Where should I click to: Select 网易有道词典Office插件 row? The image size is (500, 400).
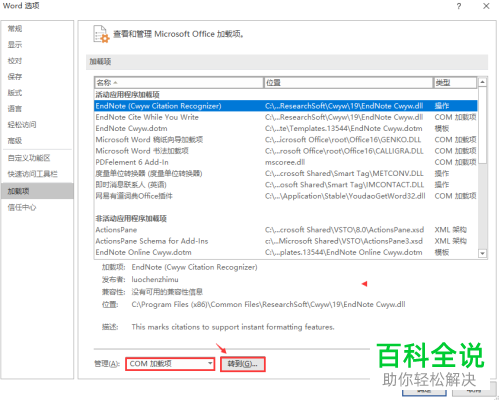[x=286, y=196]
